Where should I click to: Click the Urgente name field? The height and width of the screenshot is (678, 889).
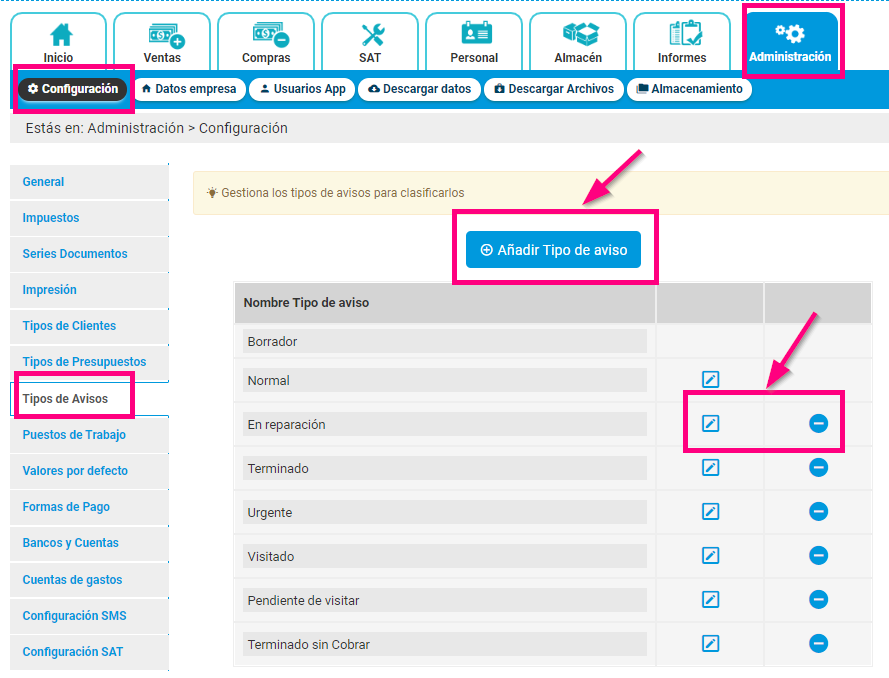click(x=444, y=512)
